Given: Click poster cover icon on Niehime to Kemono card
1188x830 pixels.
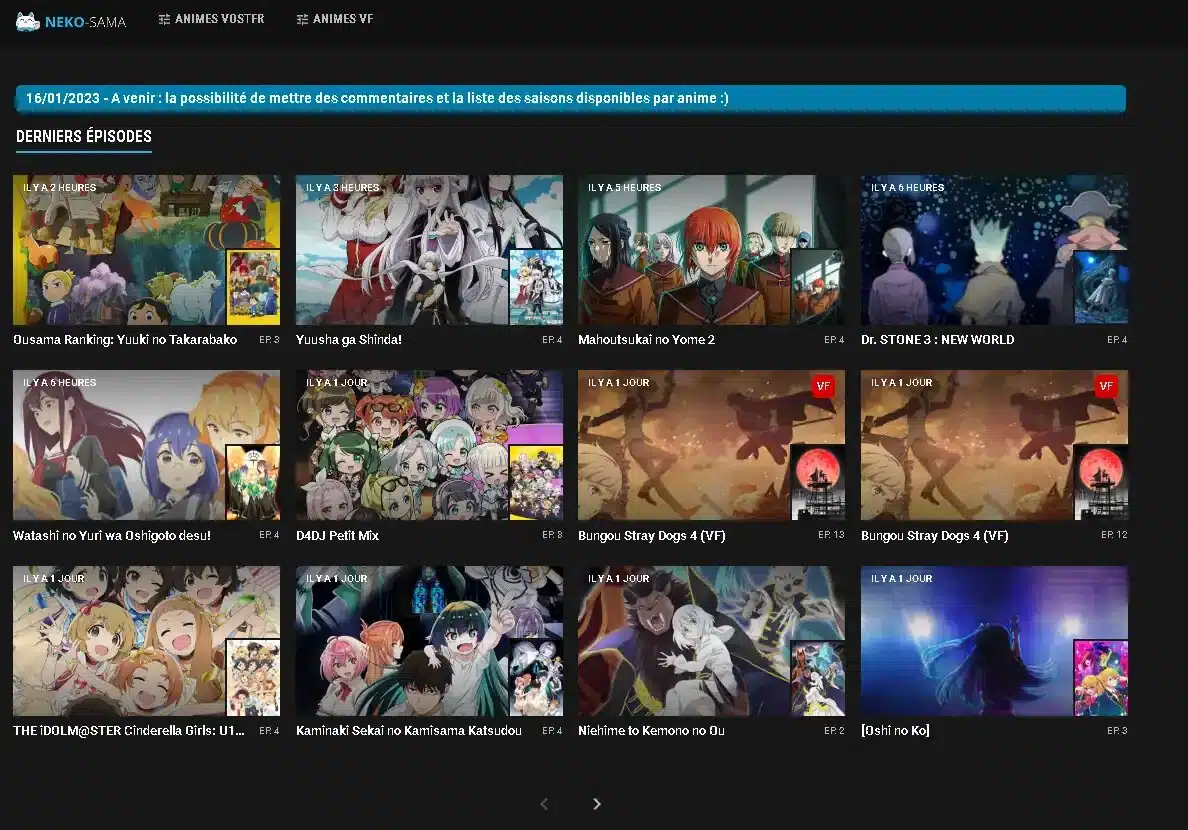Looking at the screenshot, I should pyautogui.click(x=818, y=678).
